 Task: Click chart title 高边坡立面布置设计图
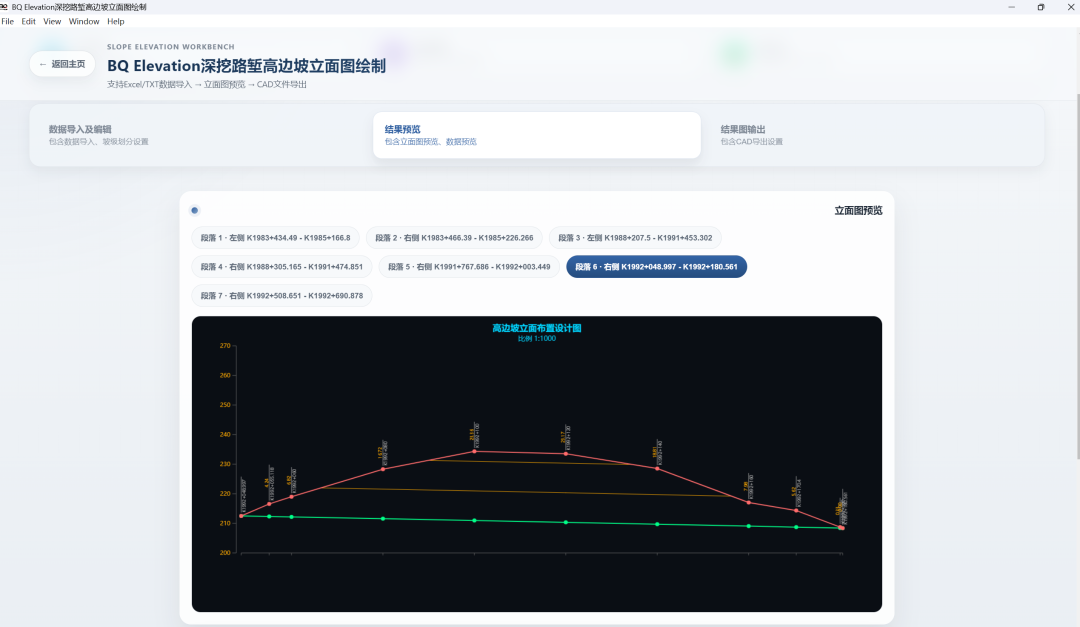click(537, 328)
